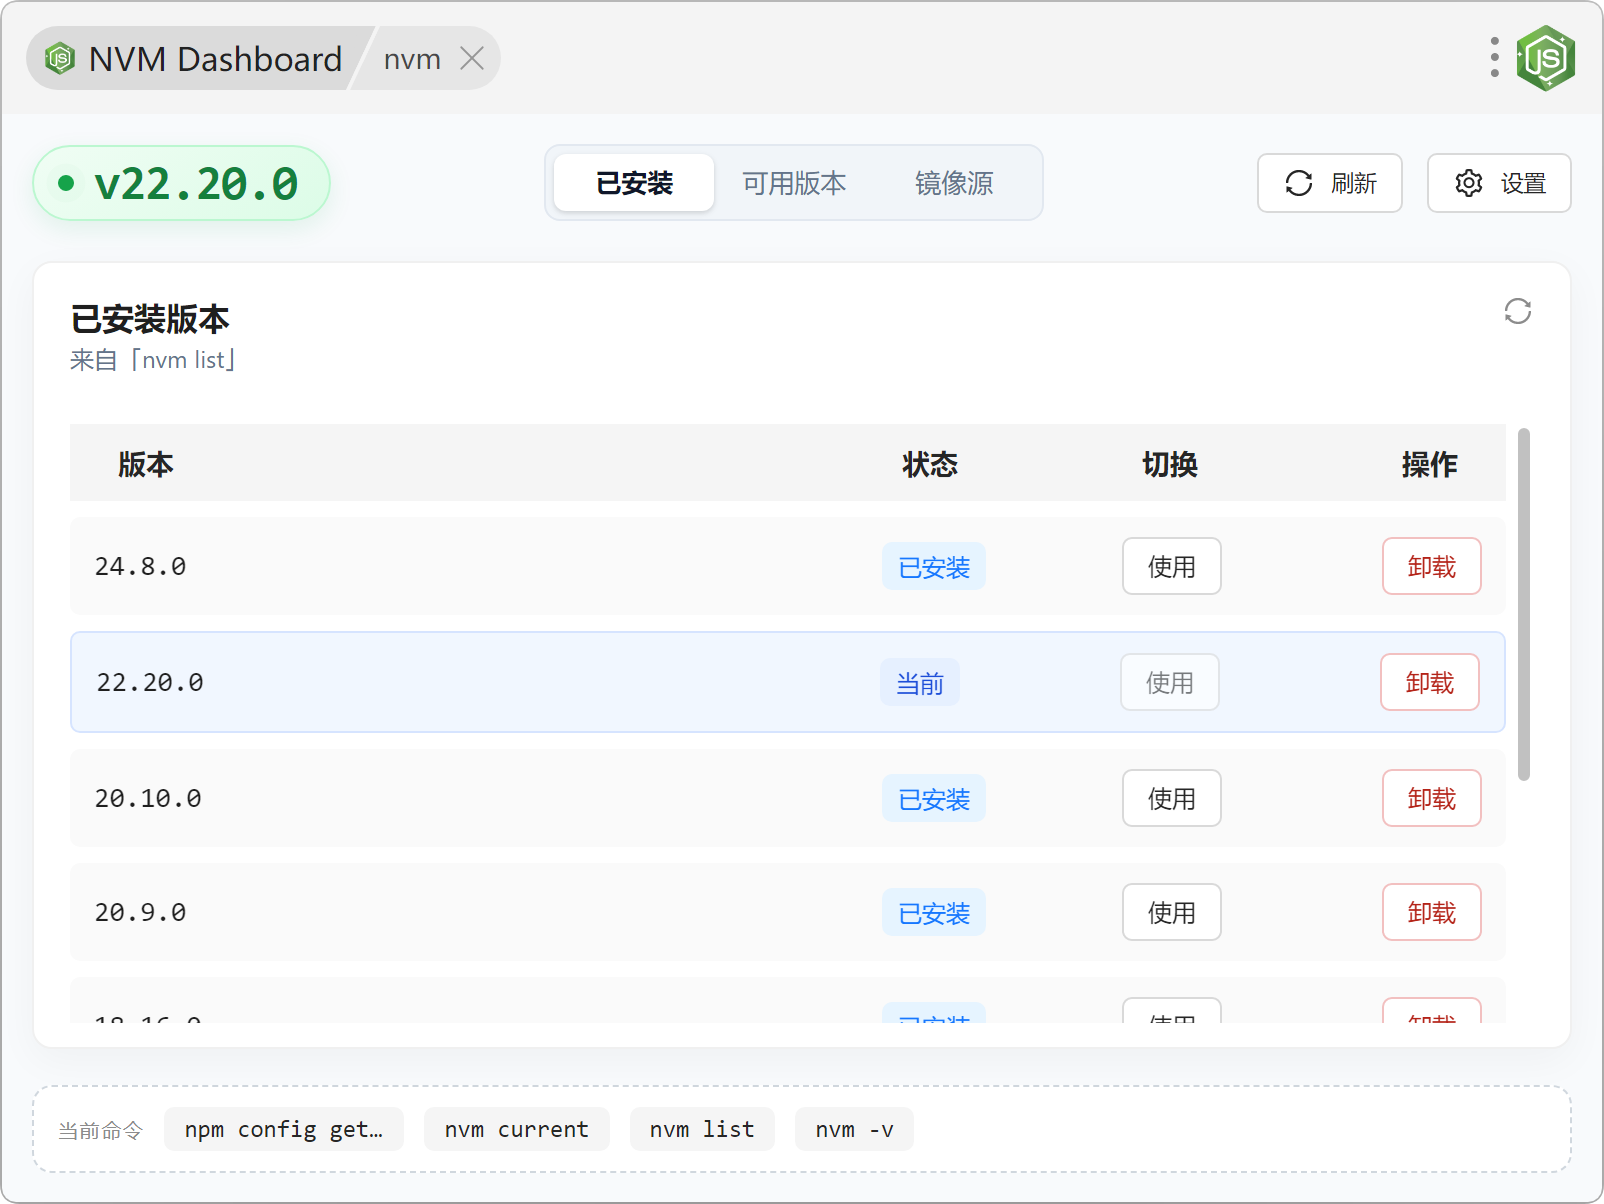Close the nvm tab with X icon
This screenshot has height=1204, width=1604.
pos(472,59)
